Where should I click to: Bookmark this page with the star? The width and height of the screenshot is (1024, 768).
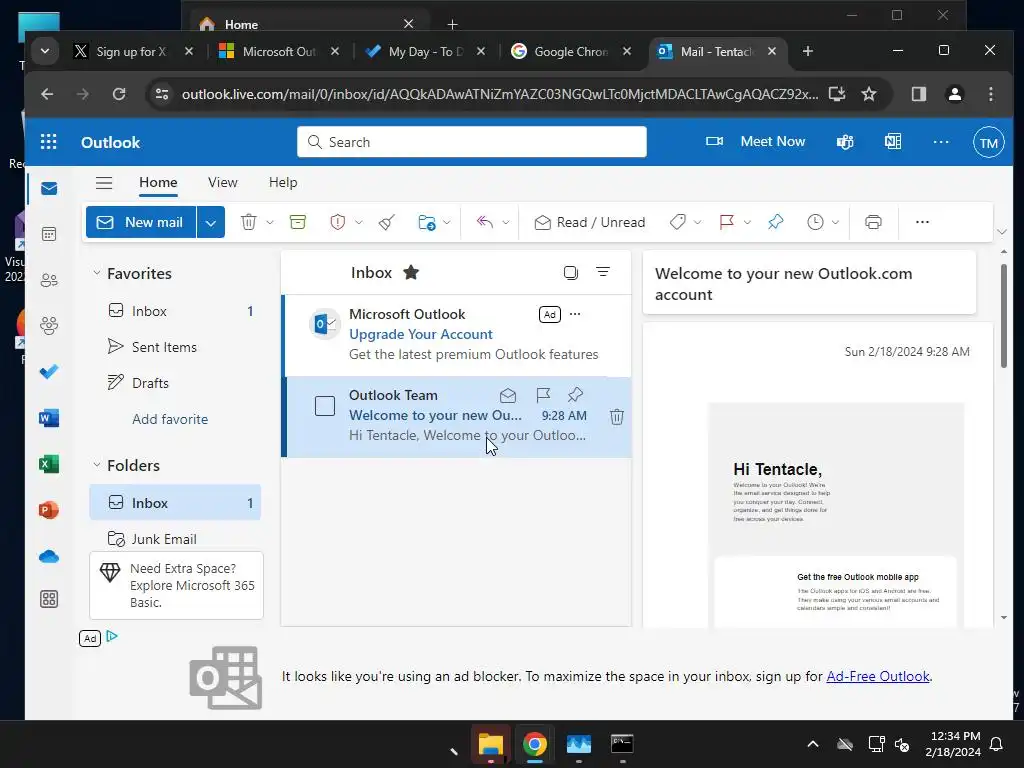coord(869,94)
